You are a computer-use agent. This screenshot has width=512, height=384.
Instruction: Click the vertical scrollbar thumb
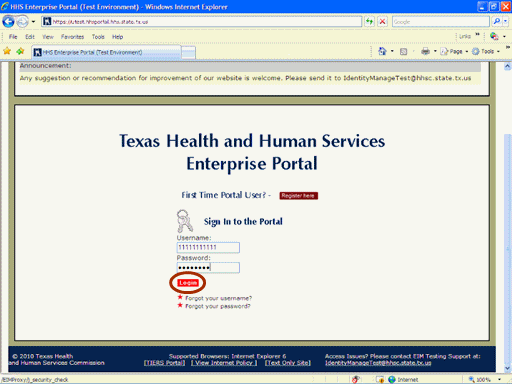pyautogui.click(x=507, y=249)
